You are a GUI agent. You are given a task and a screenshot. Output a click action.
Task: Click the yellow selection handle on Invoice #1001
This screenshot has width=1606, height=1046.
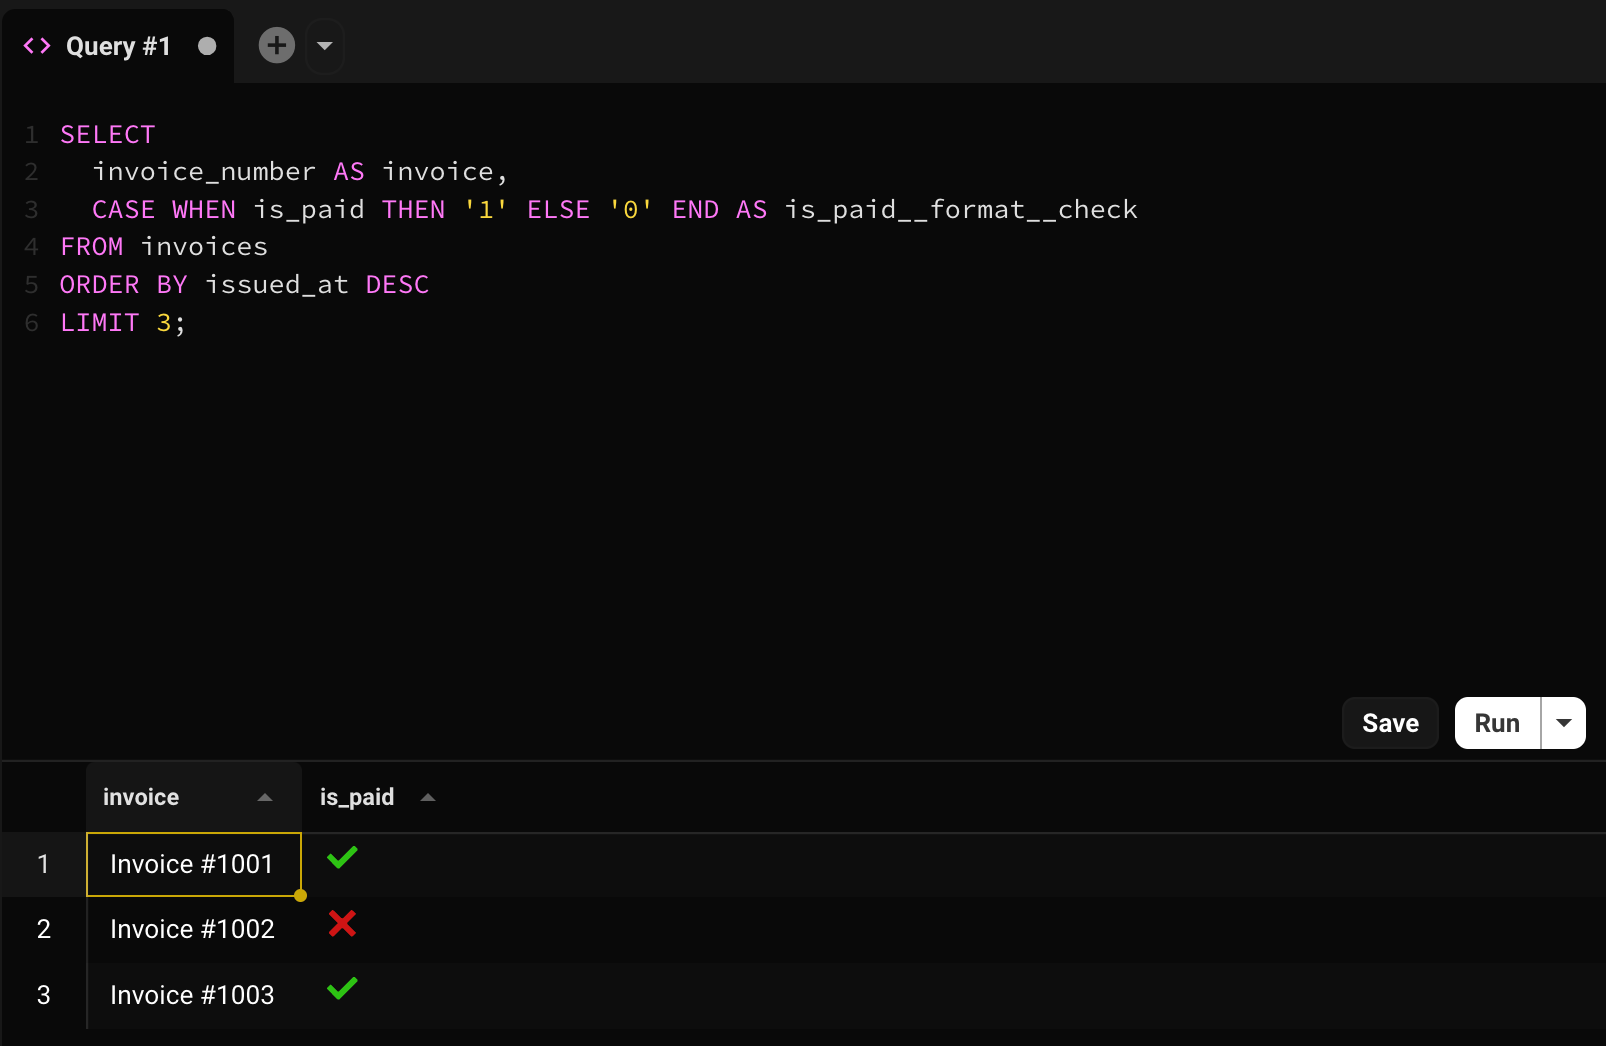pyautogui.click(x=300, y=896)
